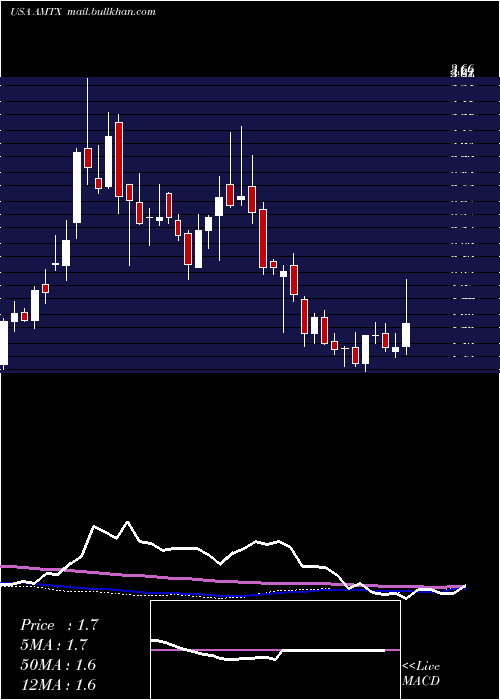
Task: Open the MACD inset chart box
Action: [275, 650]
